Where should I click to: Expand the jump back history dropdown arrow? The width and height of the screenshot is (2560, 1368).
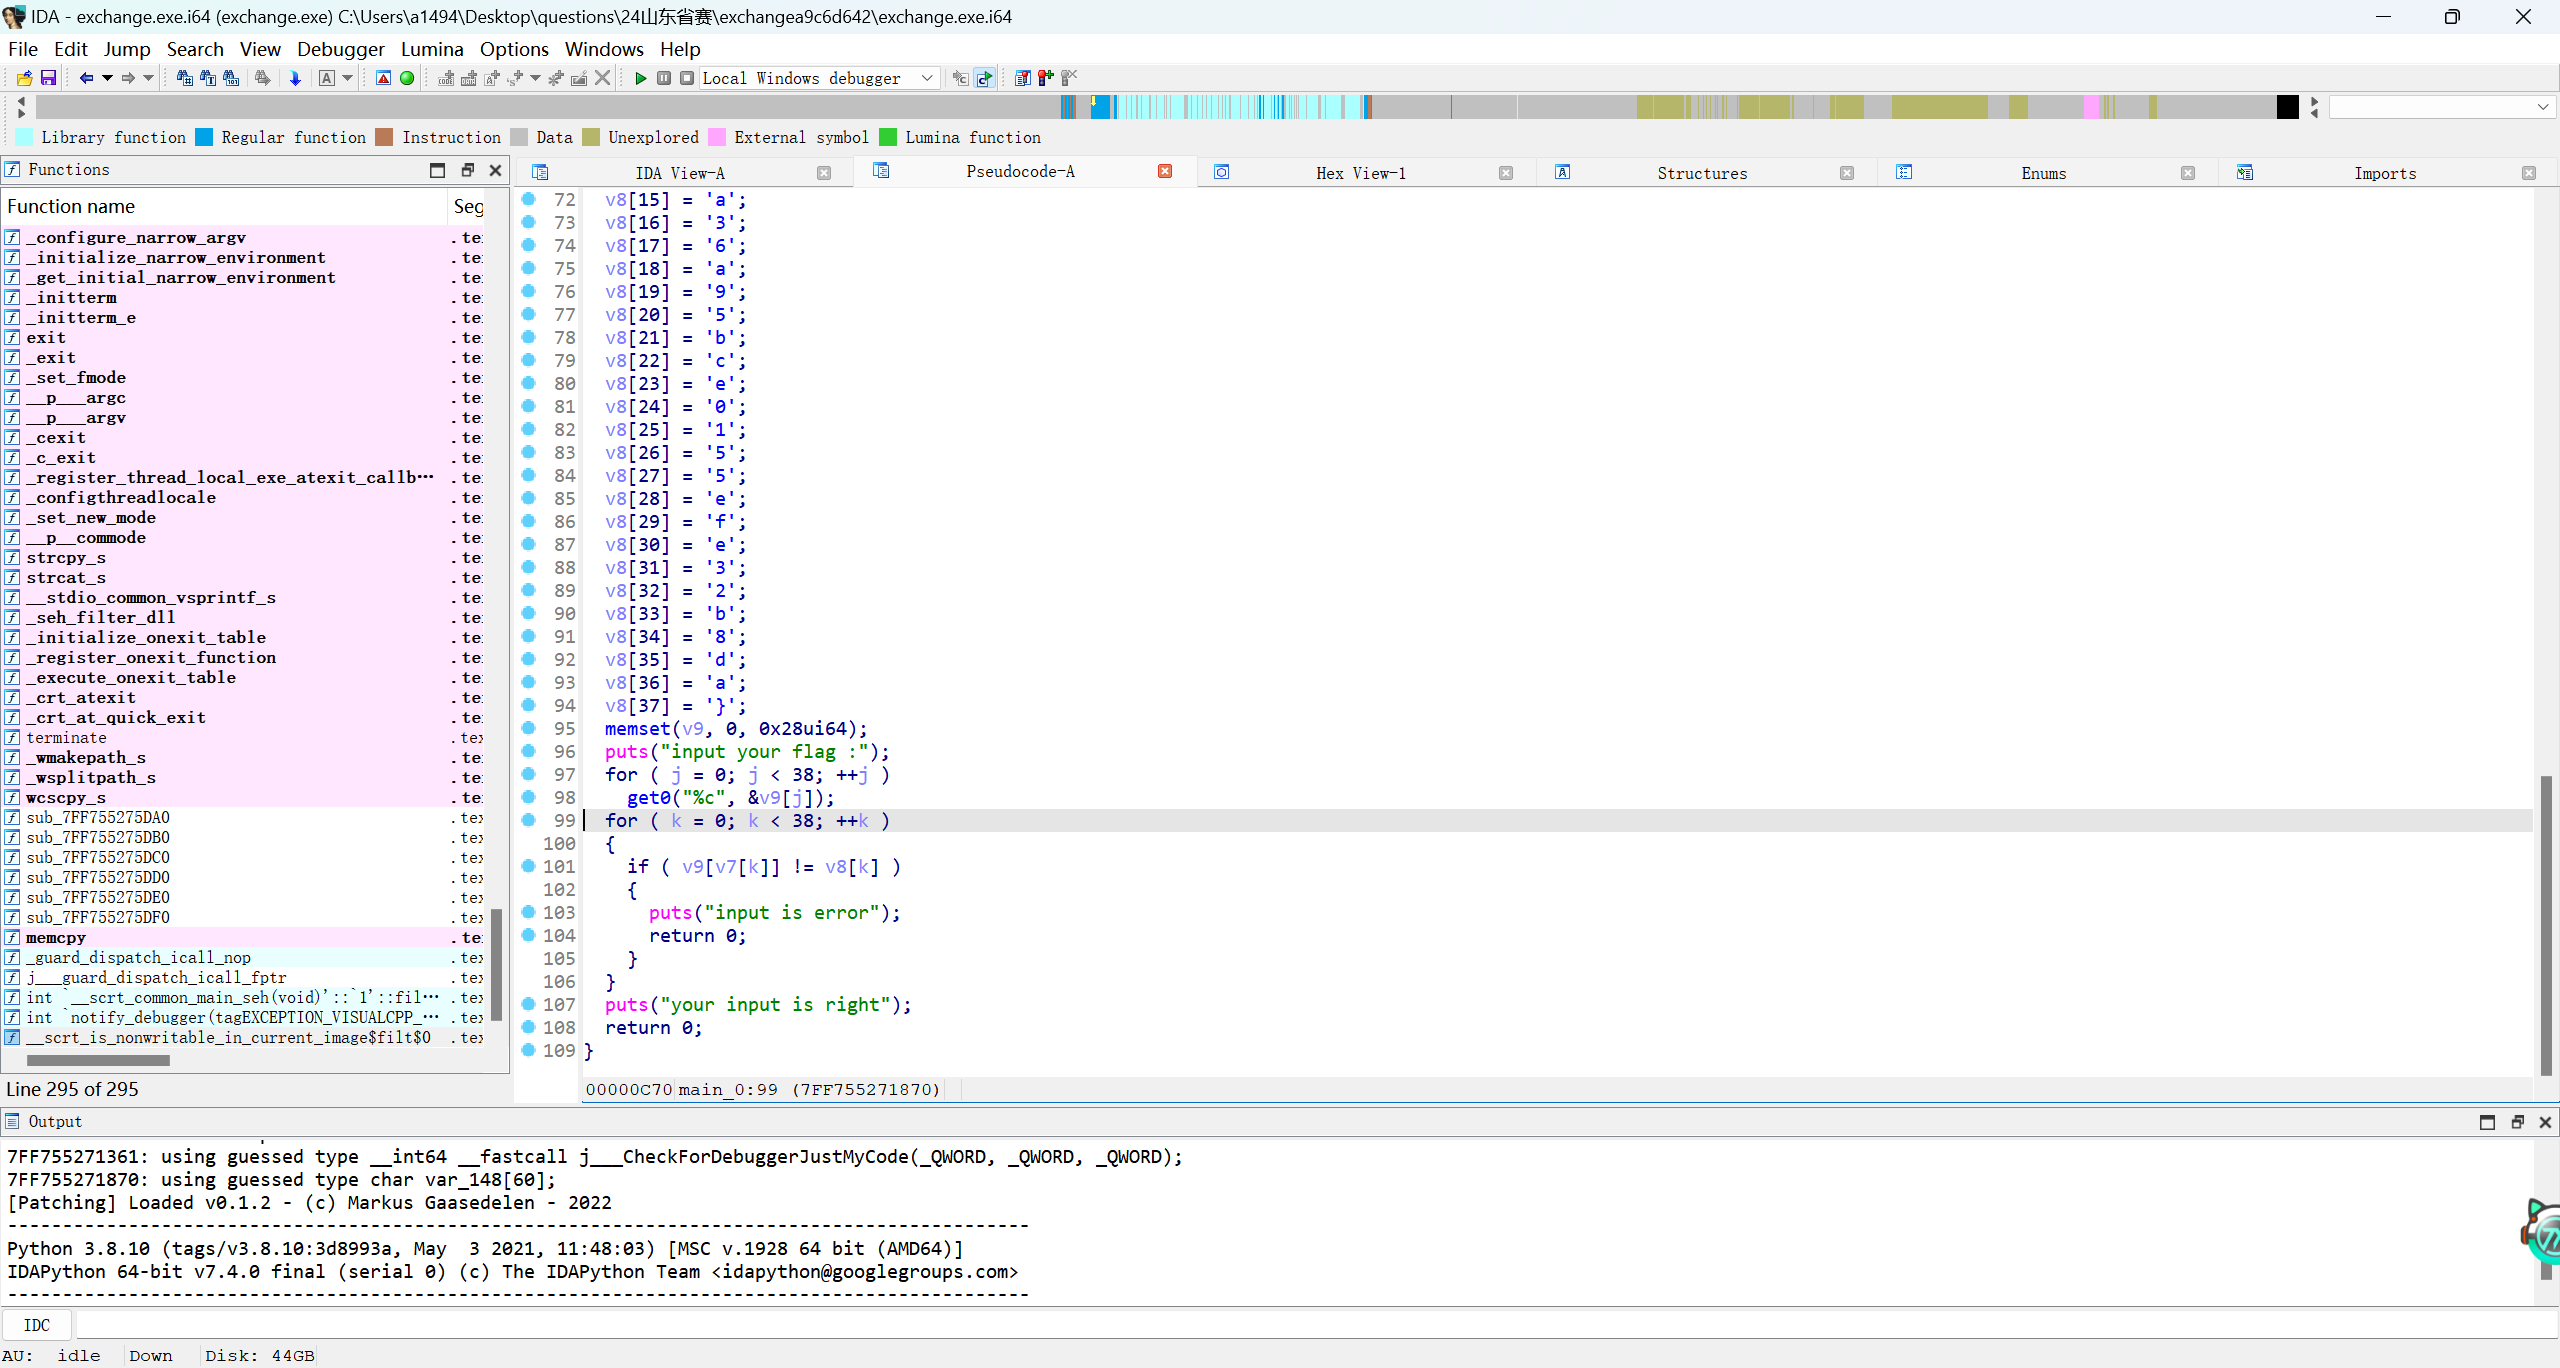point(107,78)
